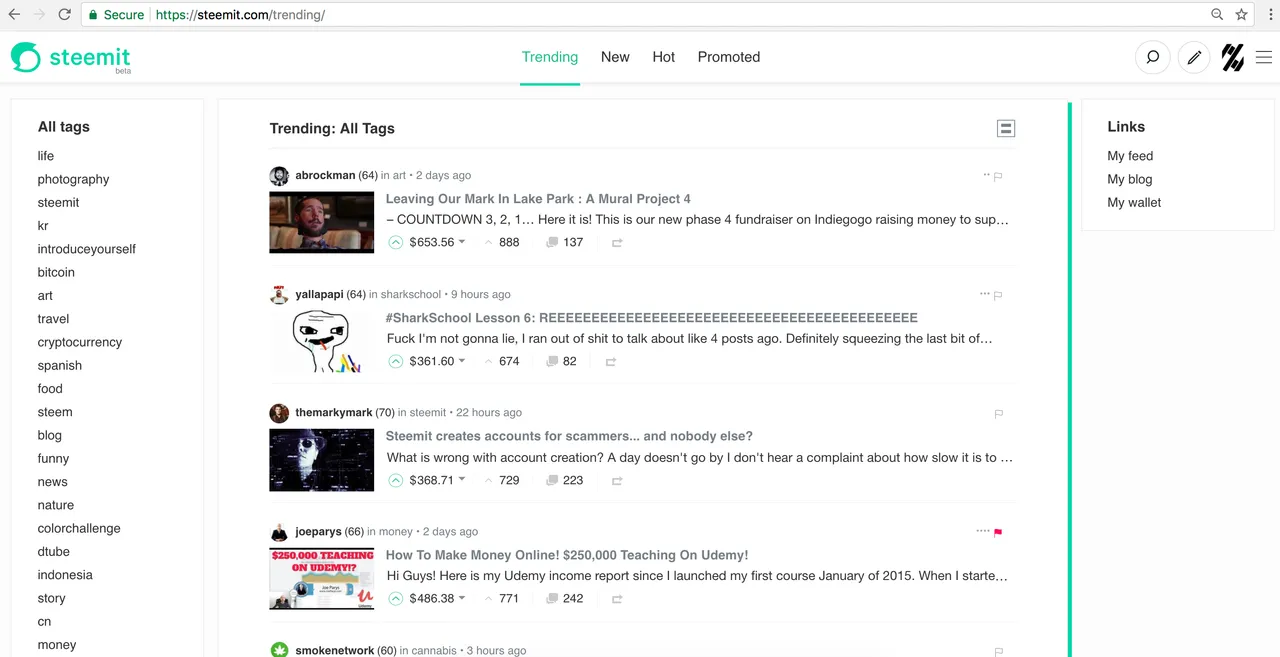Image resolution: width=1280 pixels, height=657 pixels.
Task: Filter by the cryptocurrency tag
Action: point(80,342)
